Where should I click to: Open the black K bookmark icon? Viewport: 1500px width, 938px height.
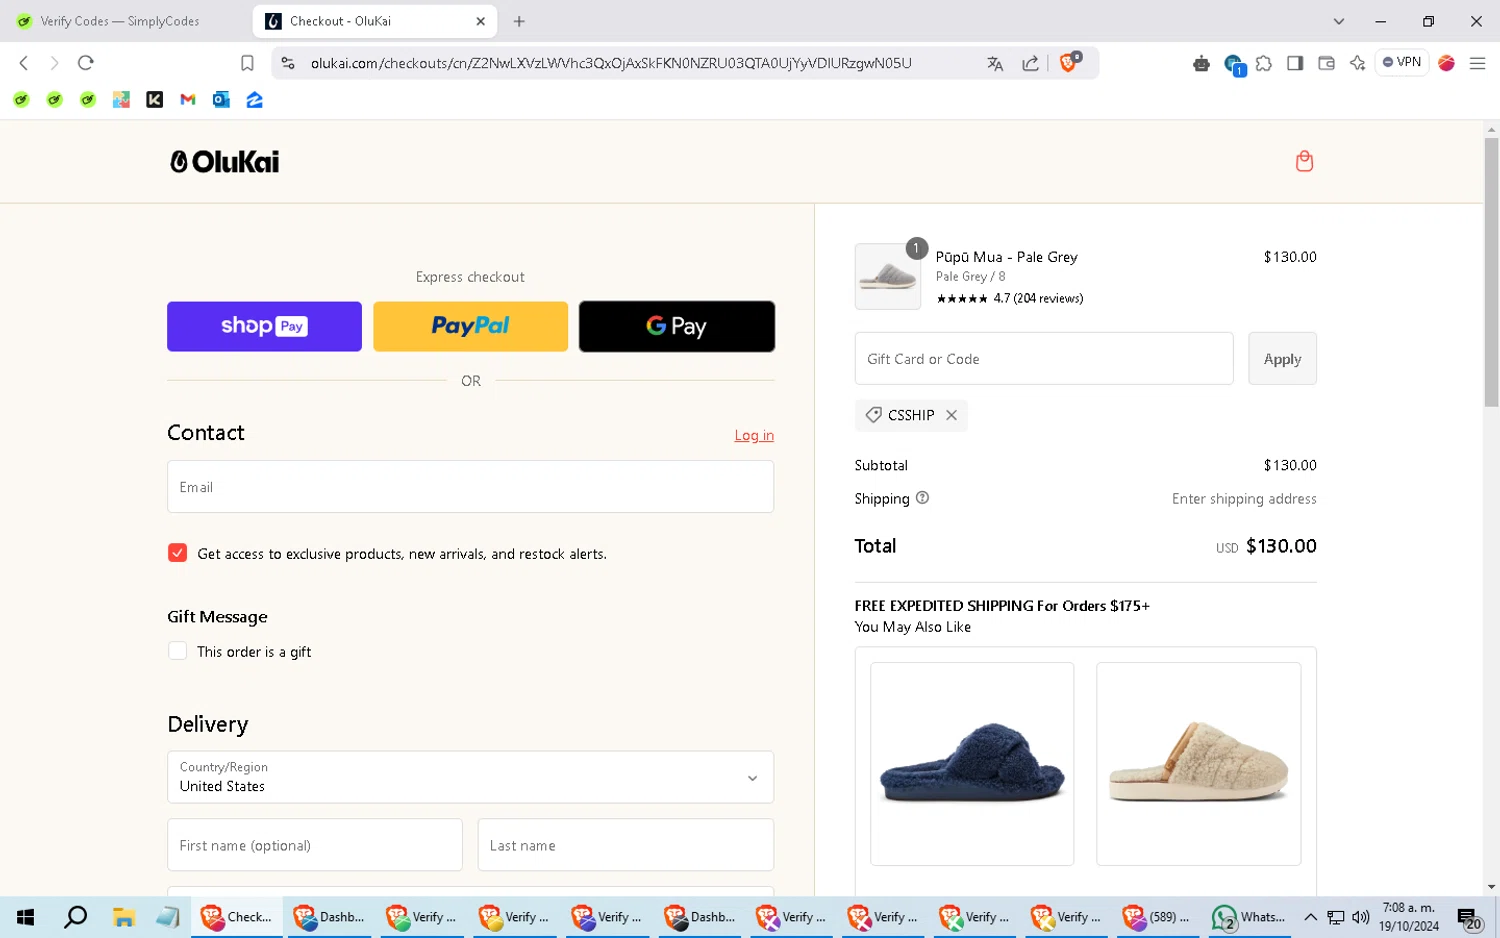(155, 100)
